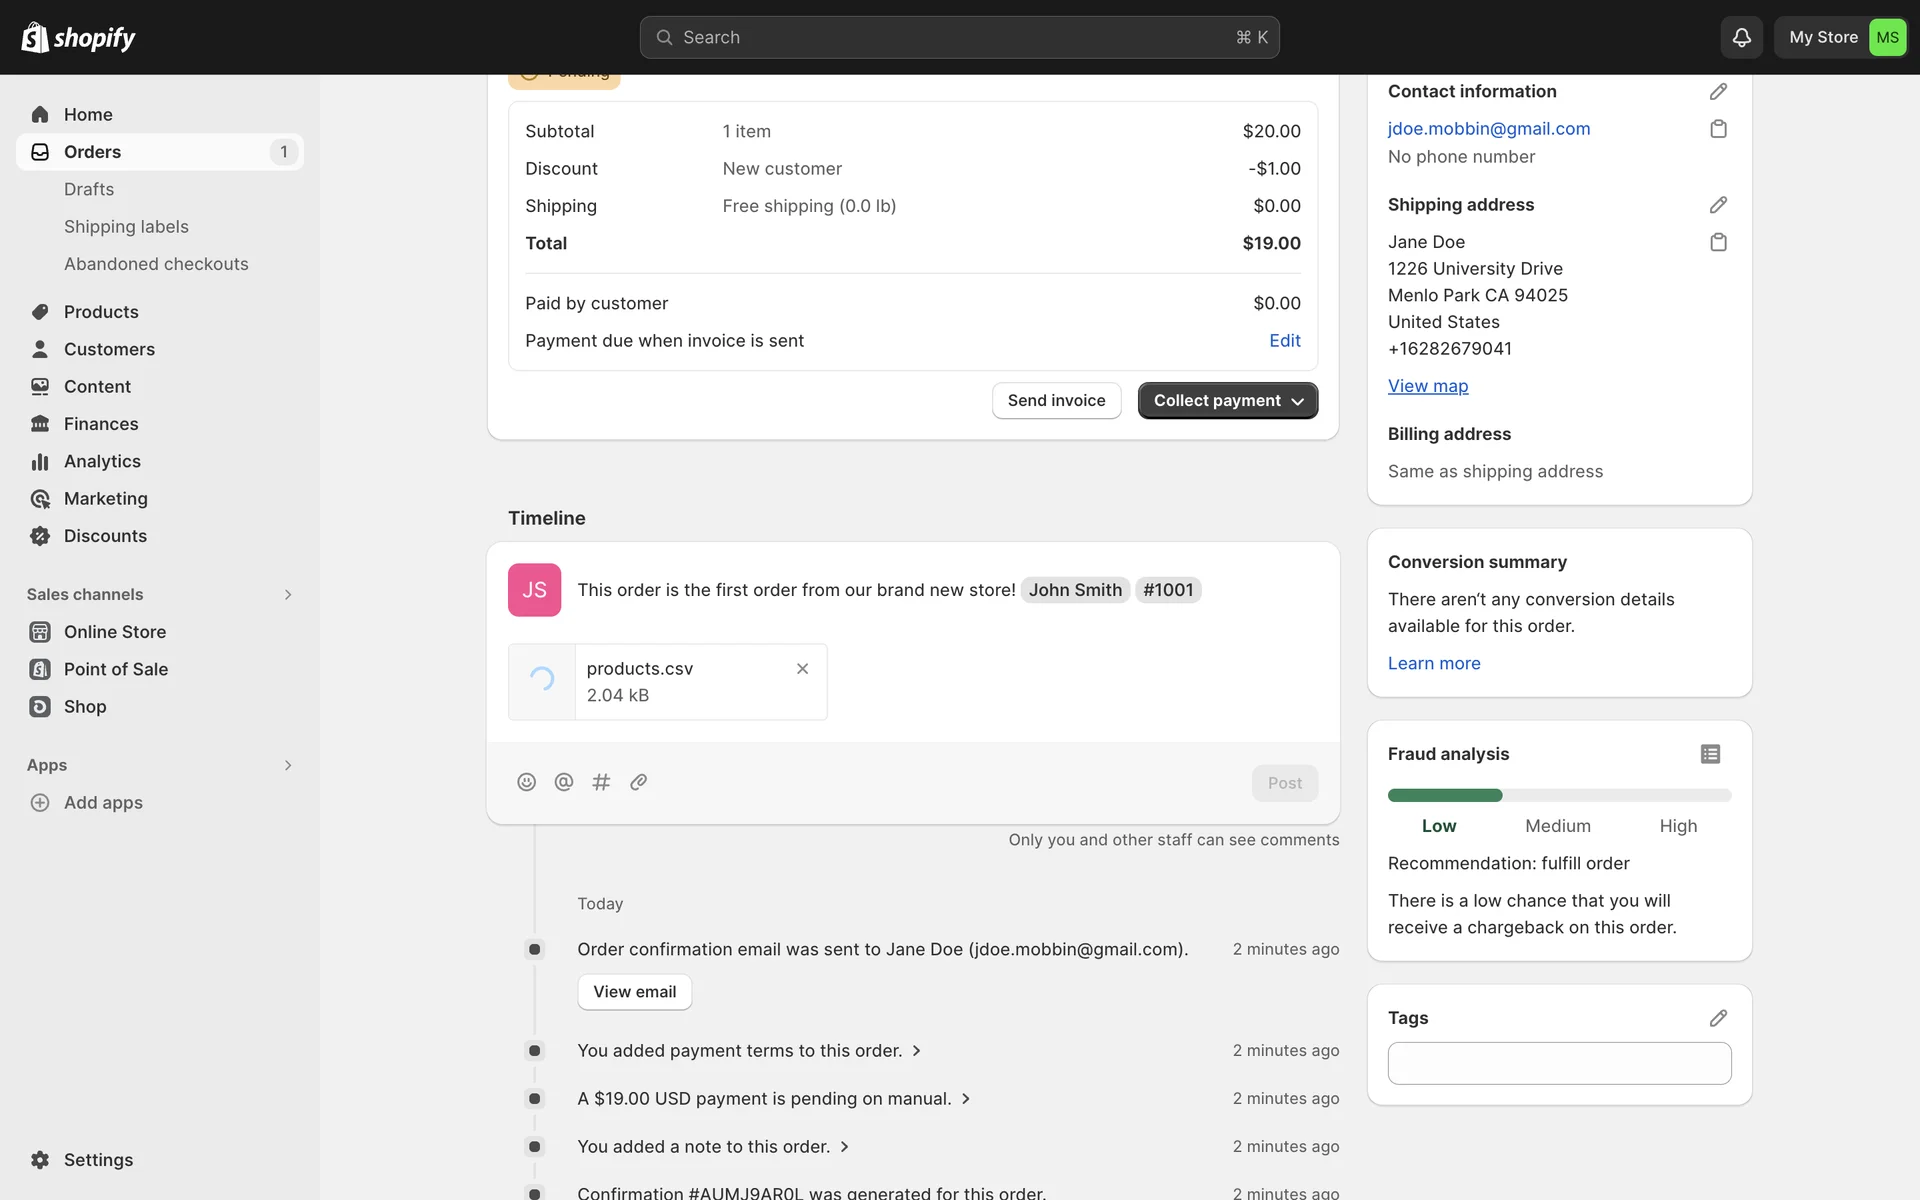Open notifications bell icon
1920x1200 pixels.
(1741, 37)
